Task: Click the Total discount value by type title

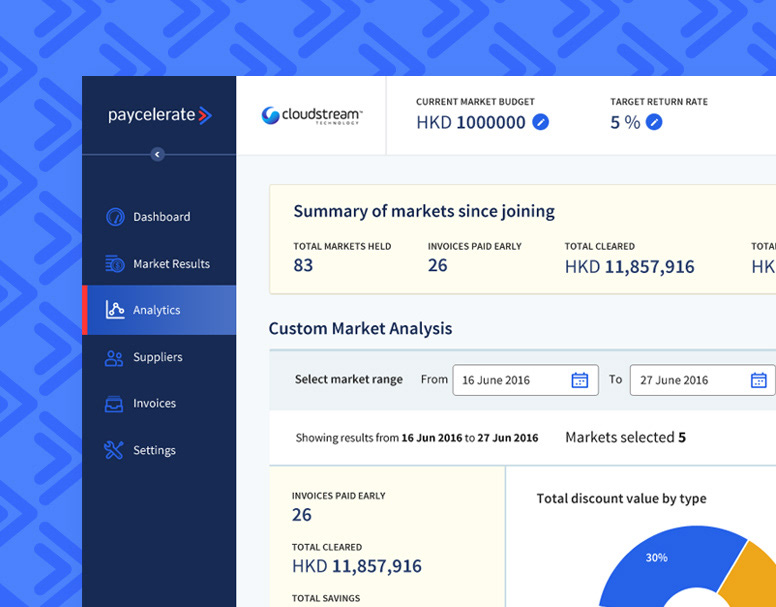Action: coord(622,499)
